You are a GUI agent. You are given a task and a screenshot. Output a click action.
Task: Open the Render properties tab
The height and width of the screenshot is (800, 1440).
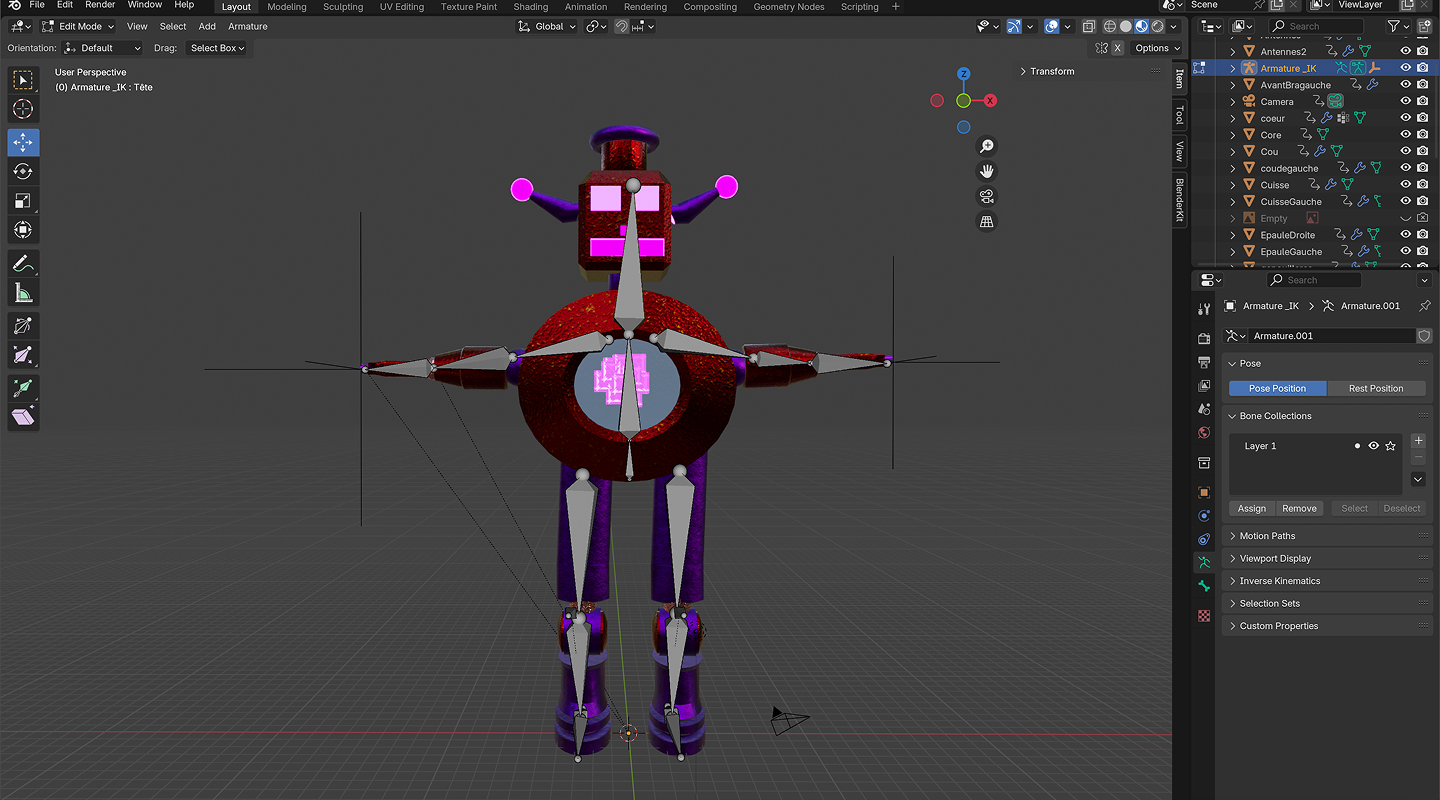[1204, 337]
